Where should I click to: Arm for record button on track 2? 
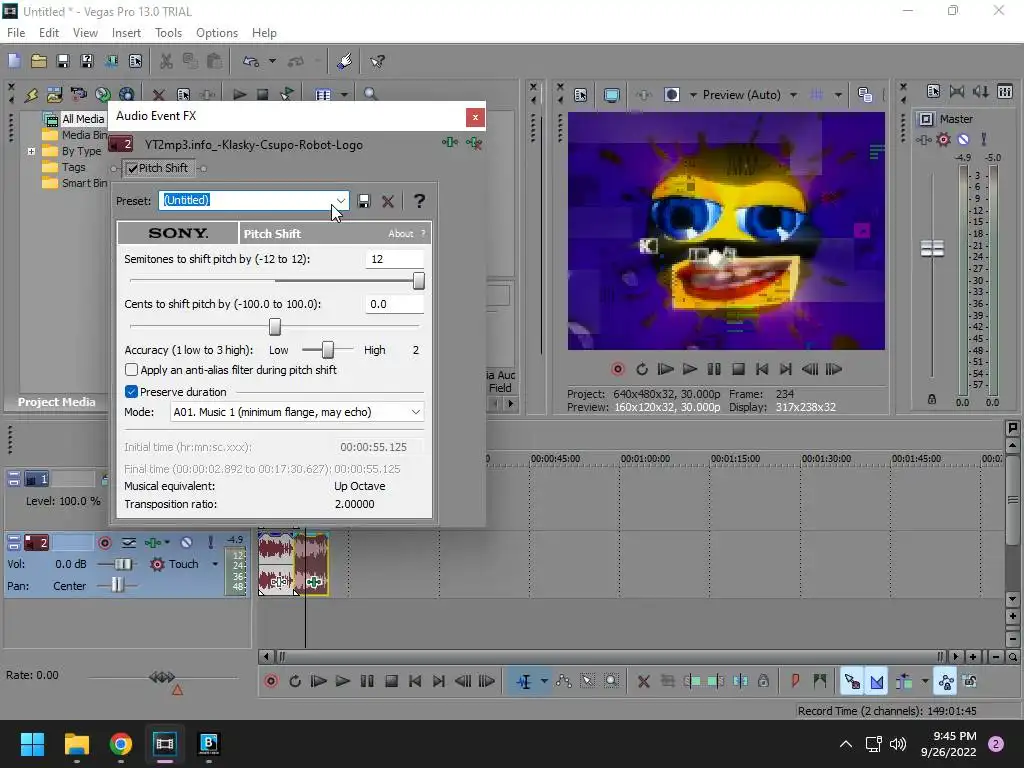pos(104,543)
